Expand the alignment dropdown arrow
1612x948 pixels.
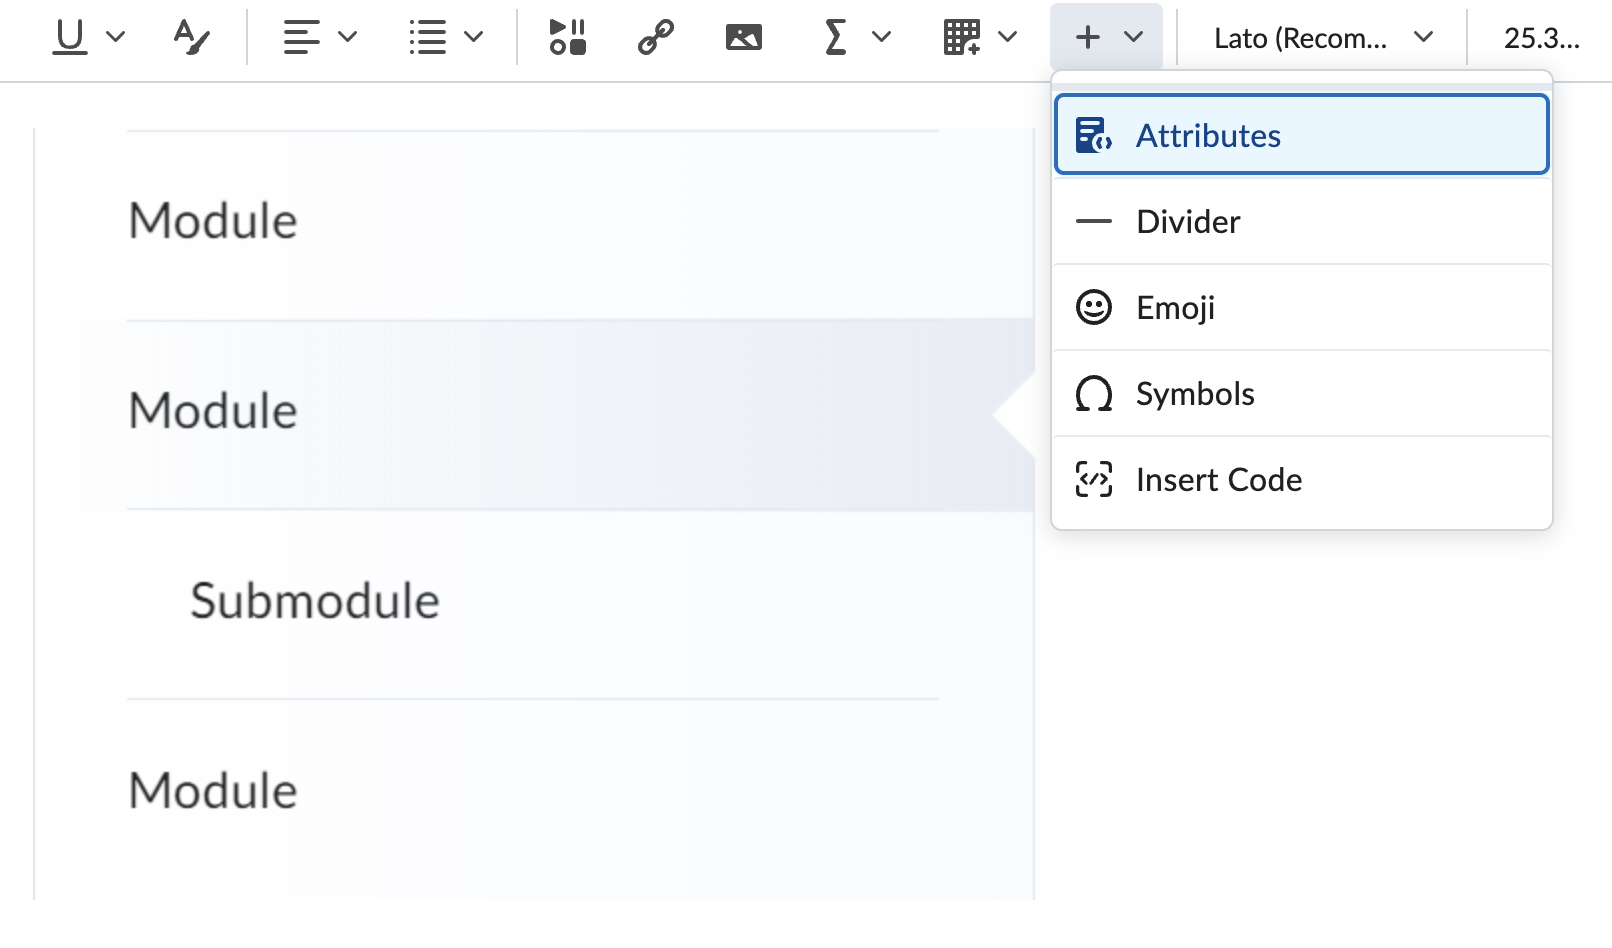348,37
